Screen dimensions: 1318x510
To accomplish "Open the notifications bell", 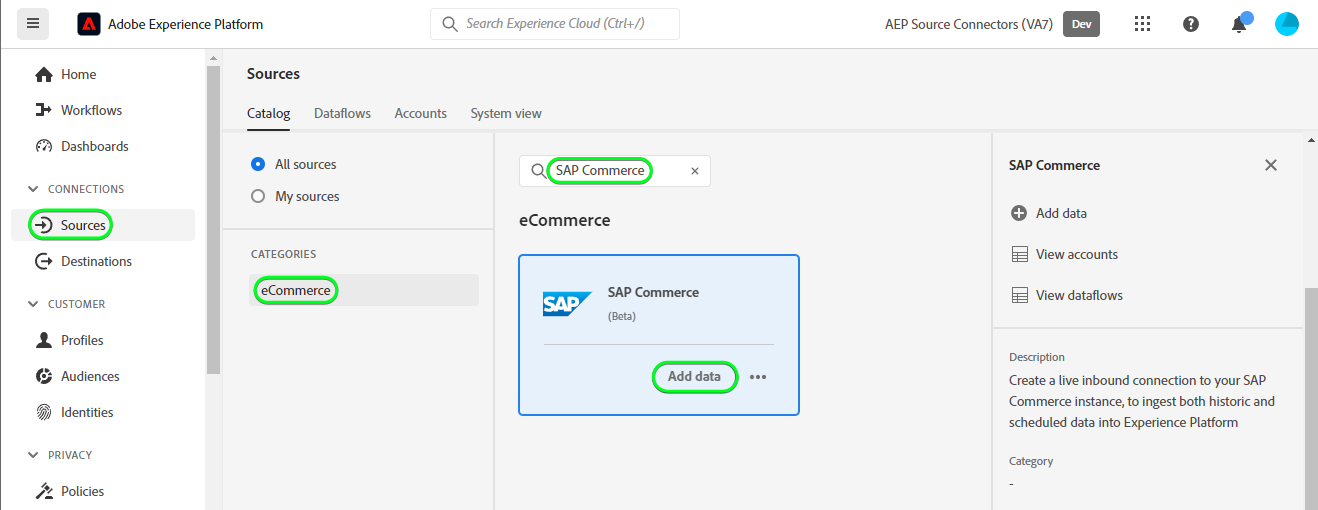I will (x=1239, y=24).
